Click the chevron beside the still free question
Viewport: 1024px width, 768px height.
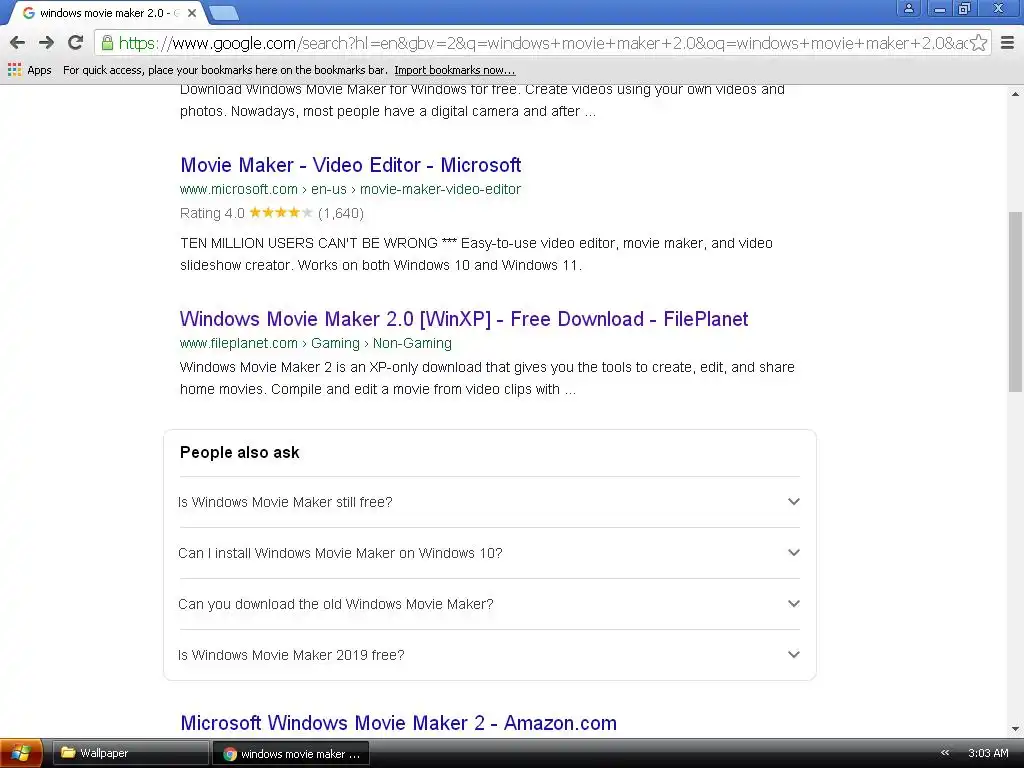click(x=793, y=502)
